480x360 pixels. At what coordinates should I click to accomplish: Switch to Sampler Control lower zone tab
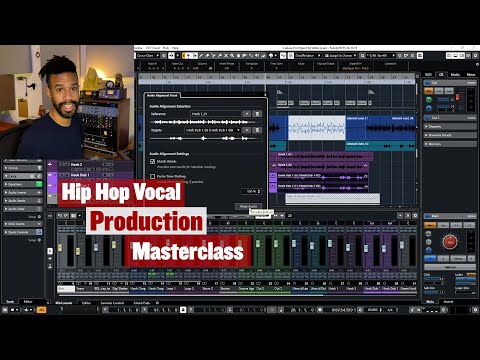click(112, 303)
